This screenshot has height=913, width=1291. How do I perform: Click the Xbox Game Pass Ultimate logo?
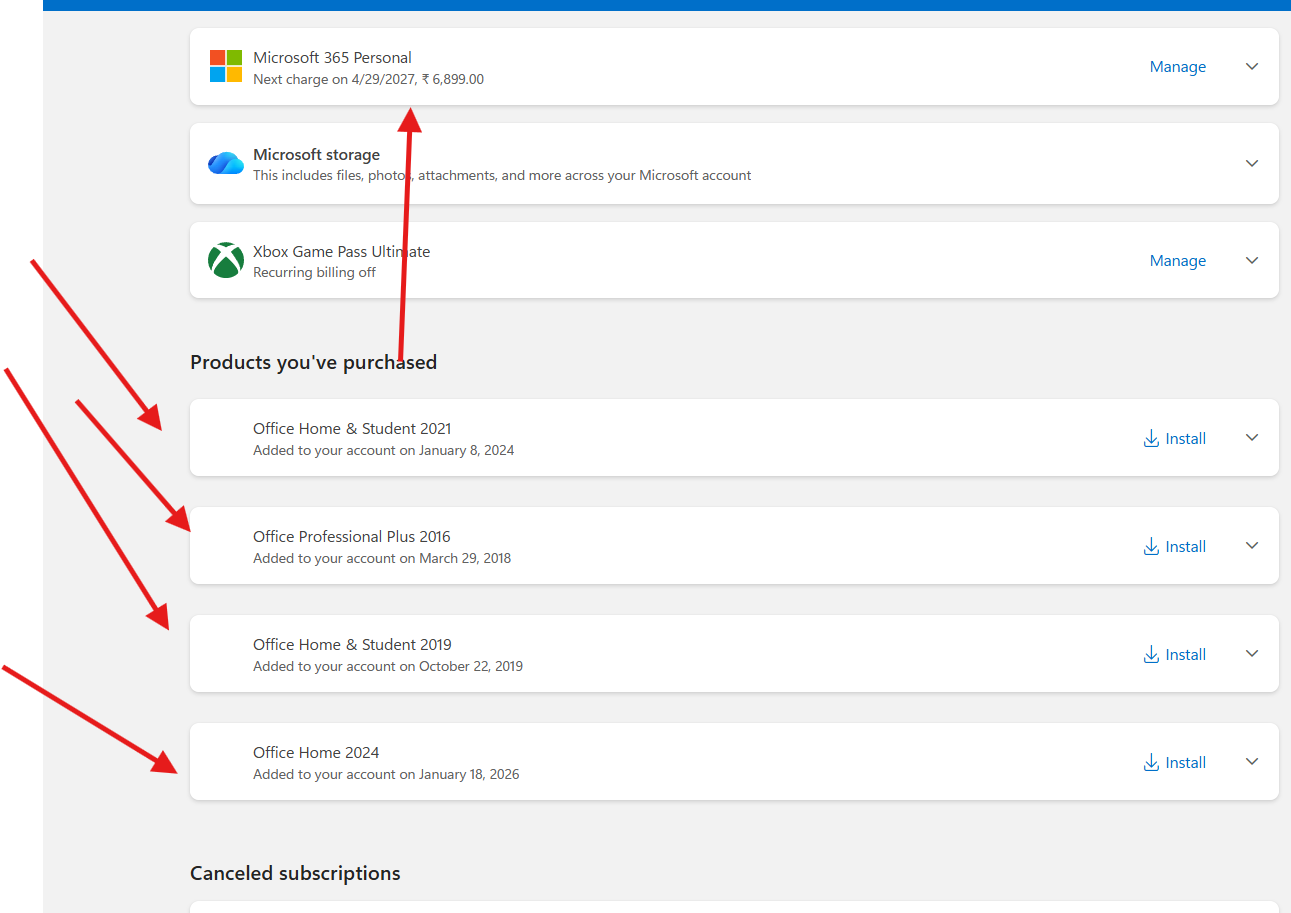[x=226, y=260]
